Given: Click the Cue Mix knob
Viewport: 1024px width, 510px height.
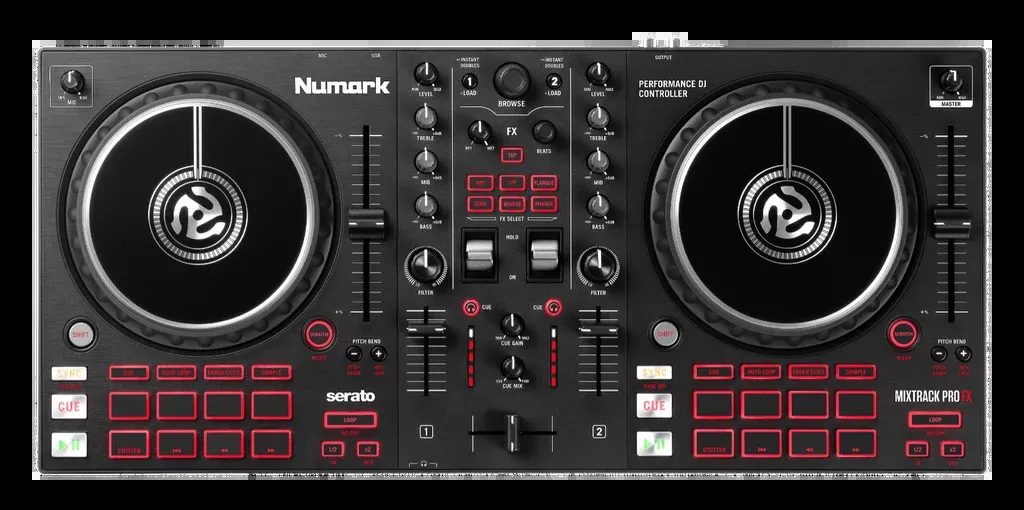Looking at the screenshot, I should 512,368.
